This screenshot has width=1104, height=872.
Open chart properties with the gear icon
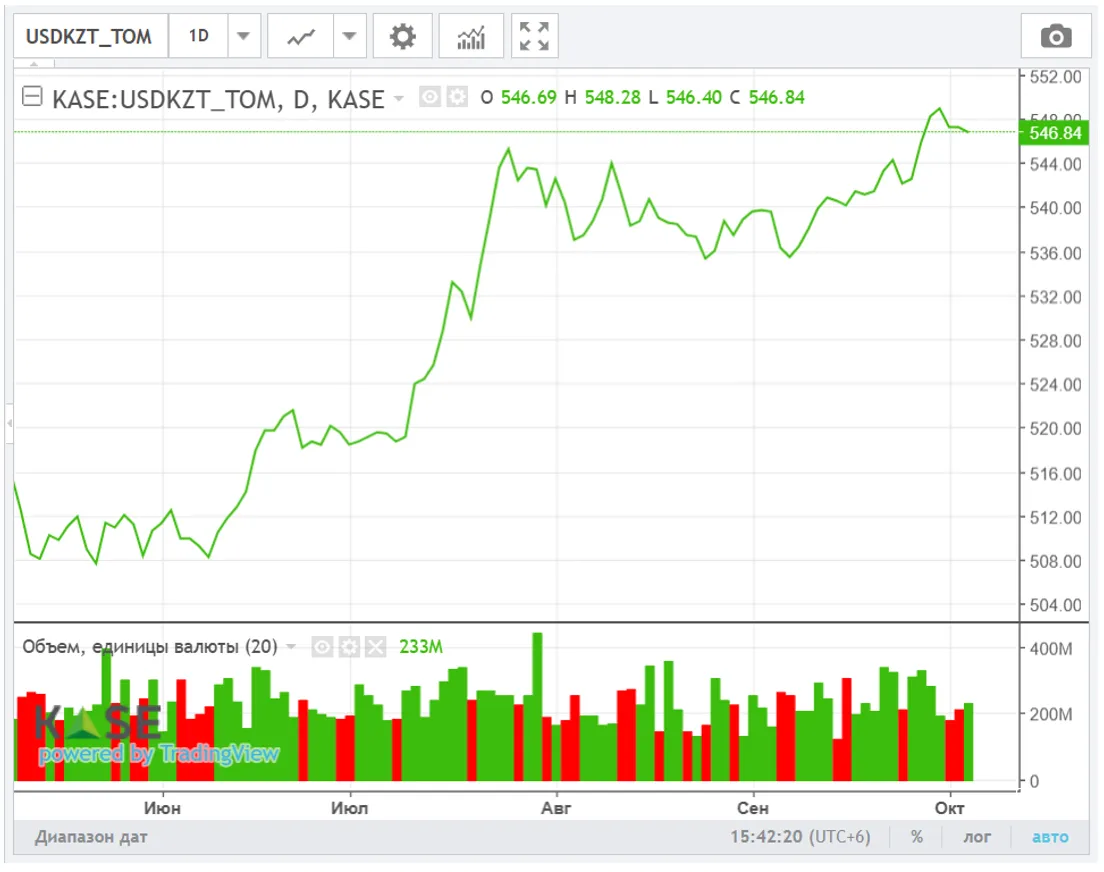pyautogui.click(x=402, y=37)
